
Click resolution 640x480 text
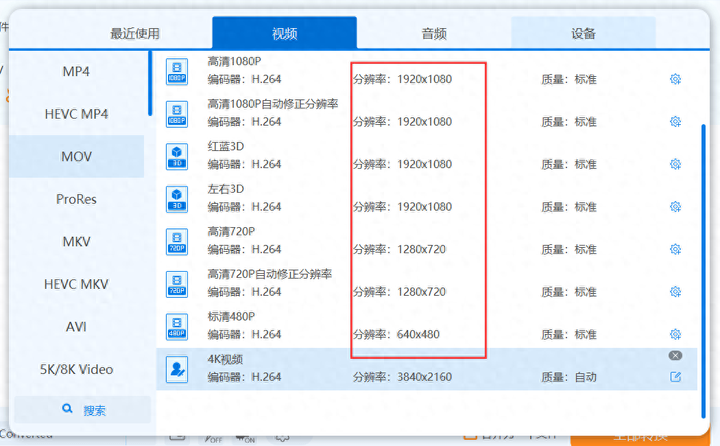pos(418,334)
